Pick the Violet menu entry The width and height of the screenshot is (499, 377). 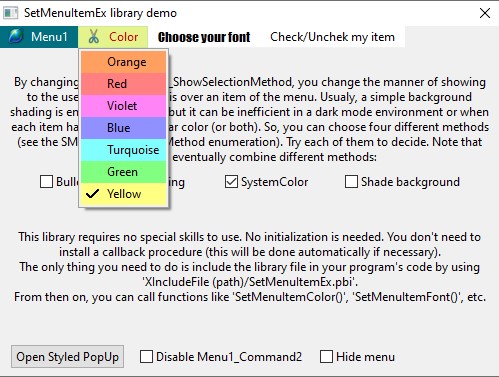click(124, 106)
